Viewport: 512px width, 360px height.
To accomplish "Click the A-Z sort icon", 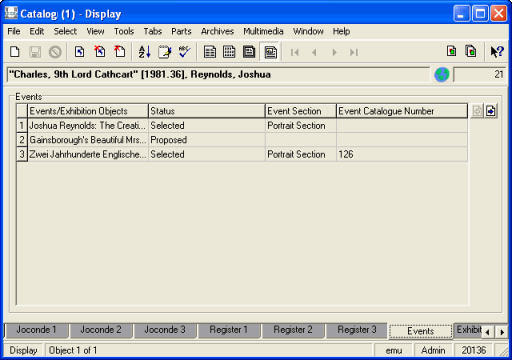I will point(144,52).
